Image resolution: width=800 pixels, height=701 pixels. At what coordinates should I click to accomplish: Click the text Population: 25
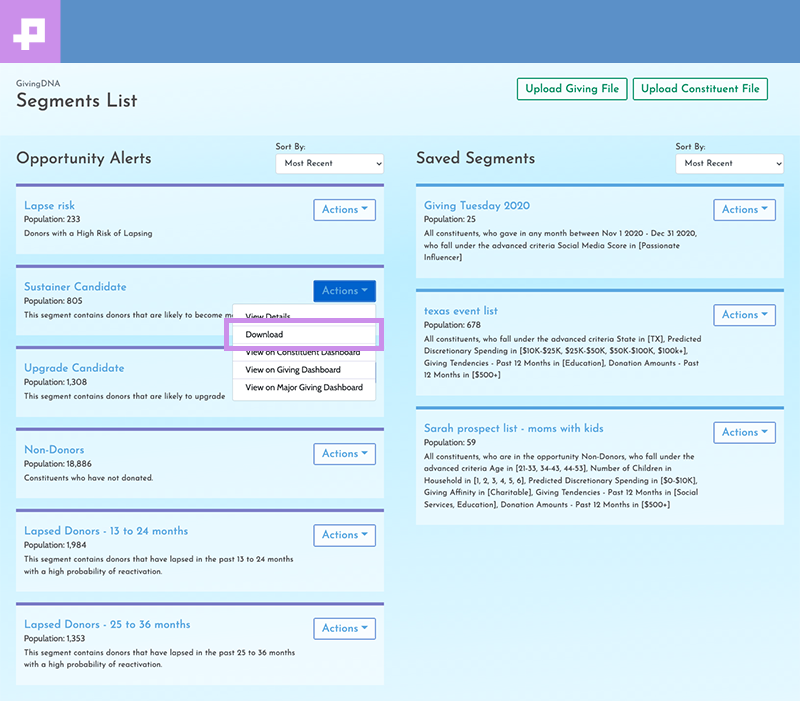449,219
